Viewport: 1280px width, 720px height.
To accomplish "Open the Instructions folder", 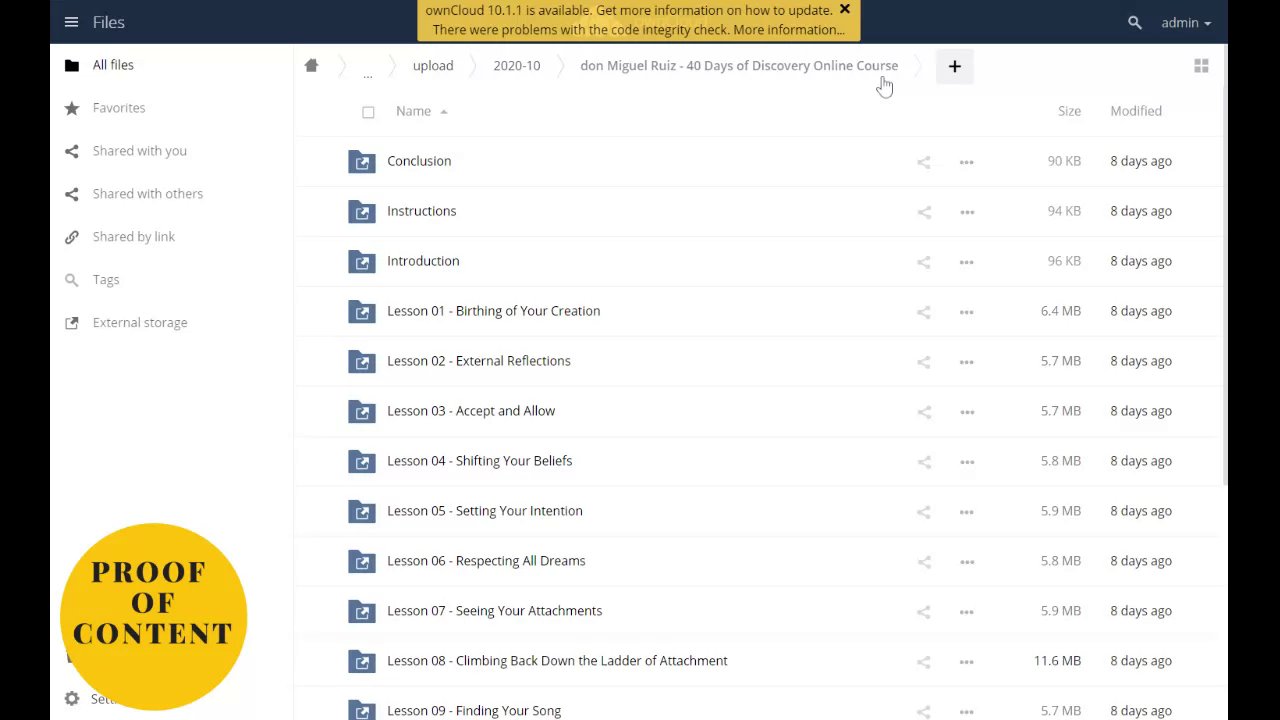I will tap(421, 211).
